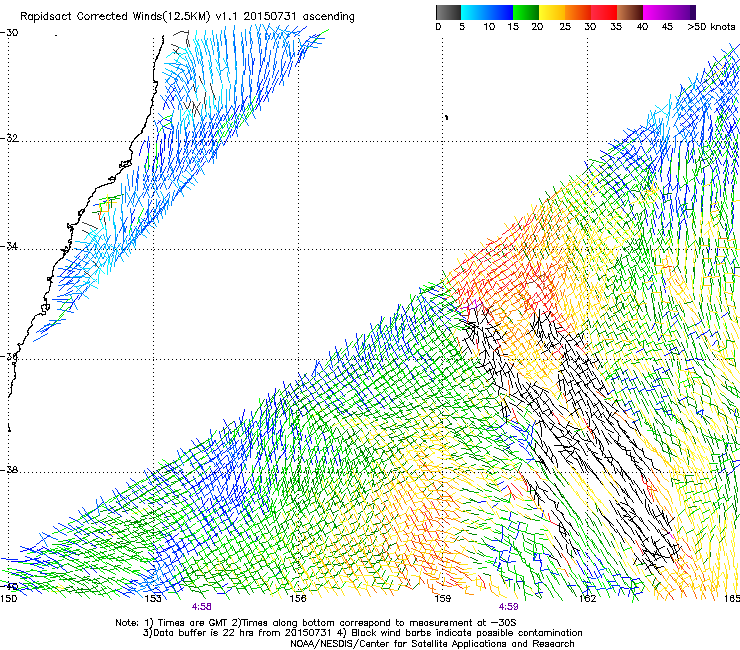Click the longitude label '162'
The width and height of the screenshot is (740, 650).
[587, 598]
